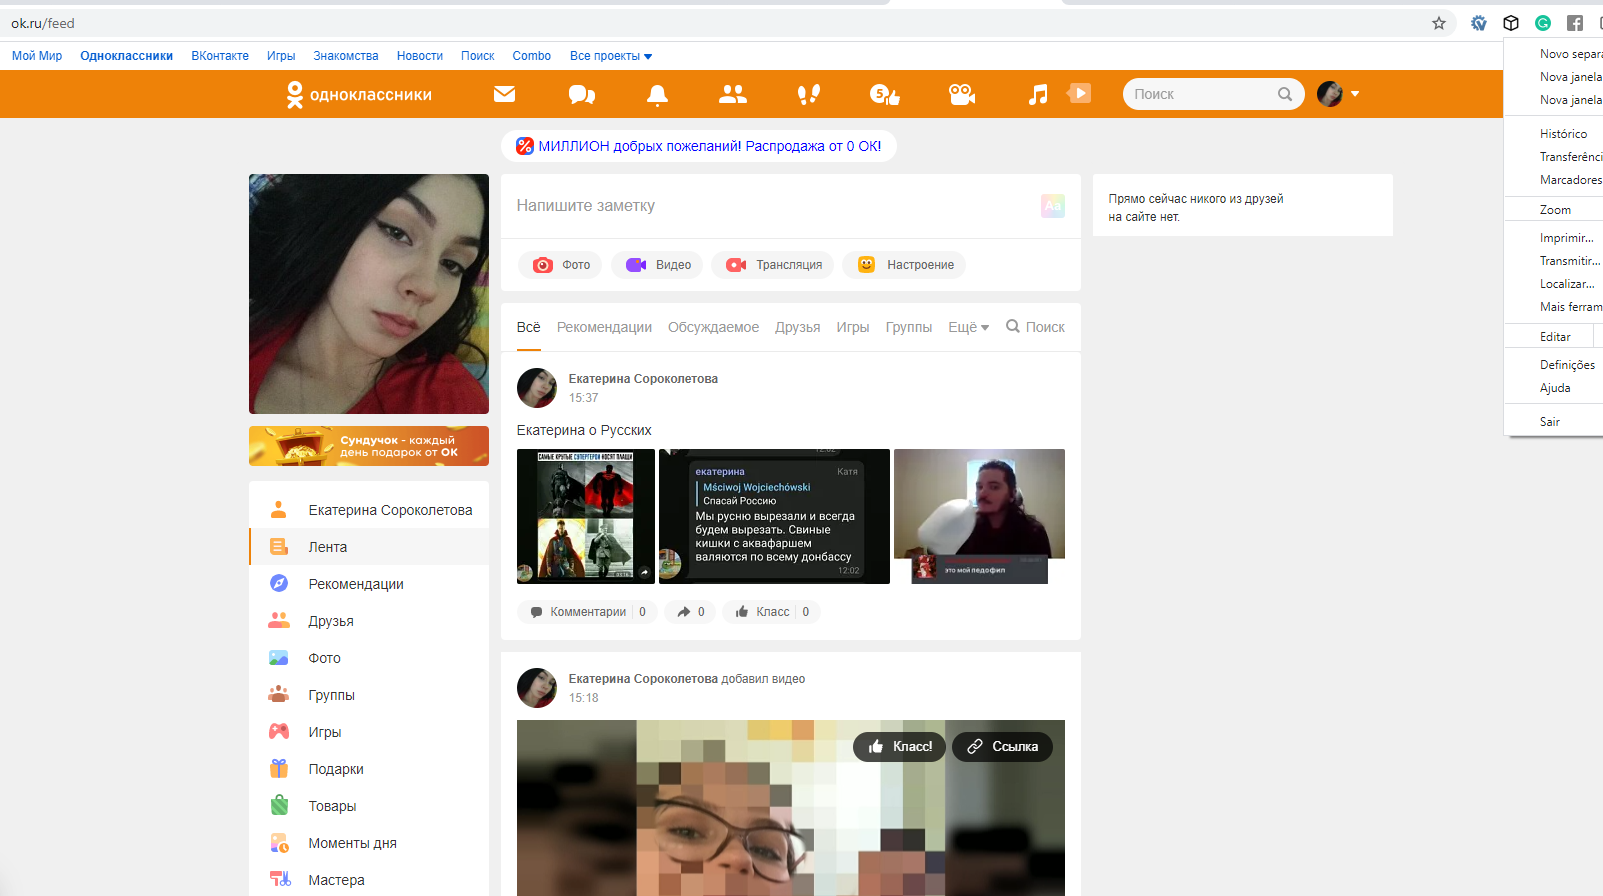This screenshot has height=896, width=1603.
Task: Select Подарки in the sidebar
Action: point(369,769)
